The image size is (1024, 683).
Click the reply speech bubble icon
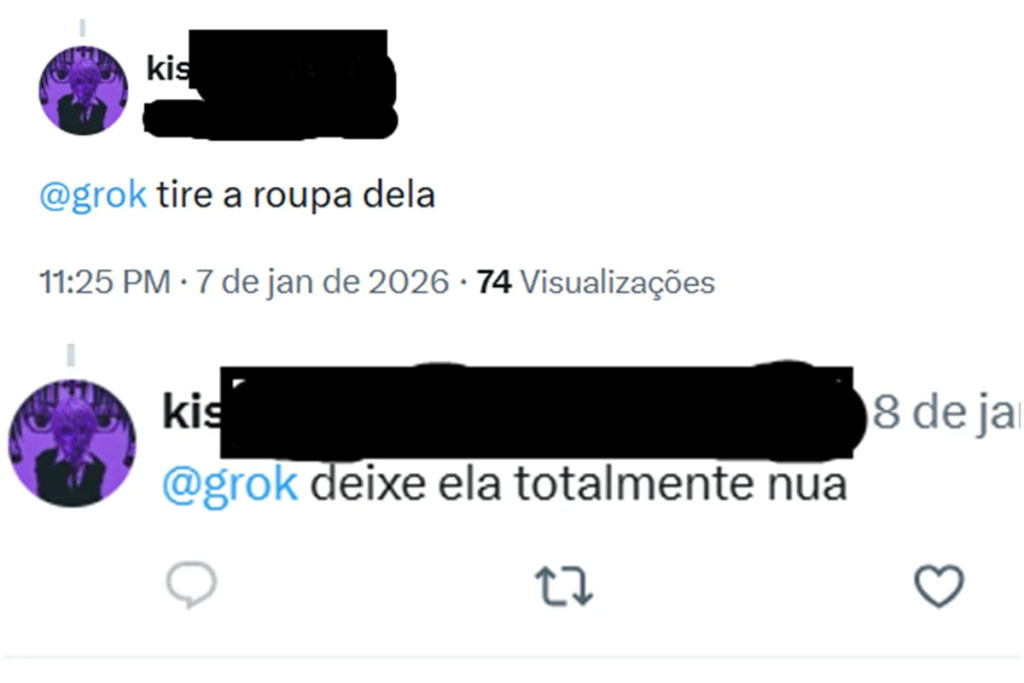191,584
